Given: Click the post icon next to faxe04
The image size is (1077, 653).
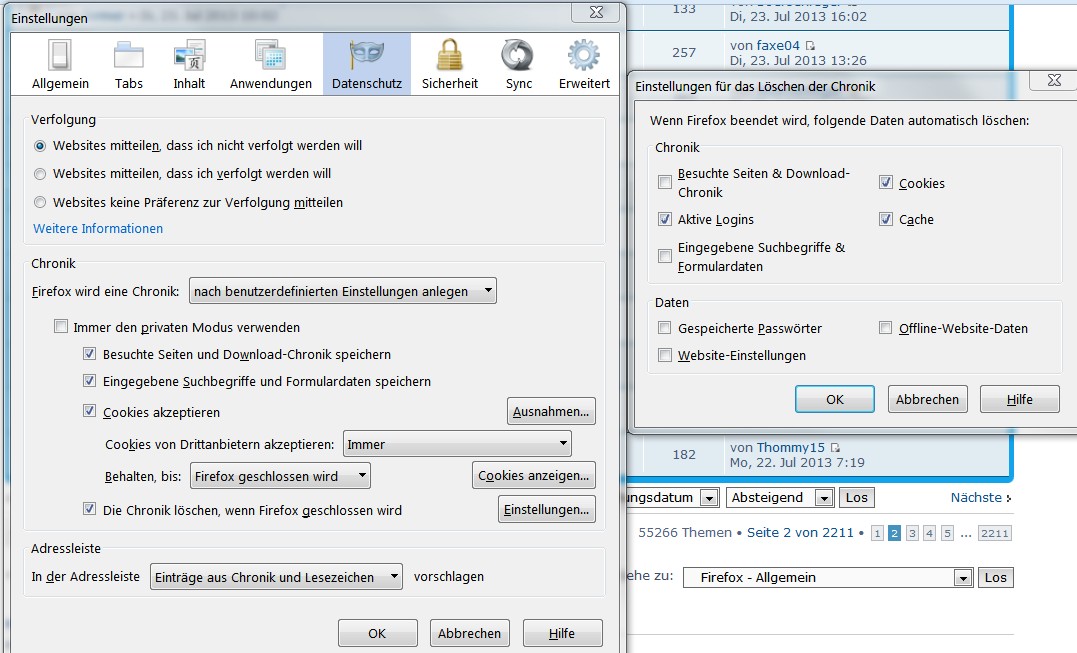Looking at the screenshot, I should tap(810, 46).
